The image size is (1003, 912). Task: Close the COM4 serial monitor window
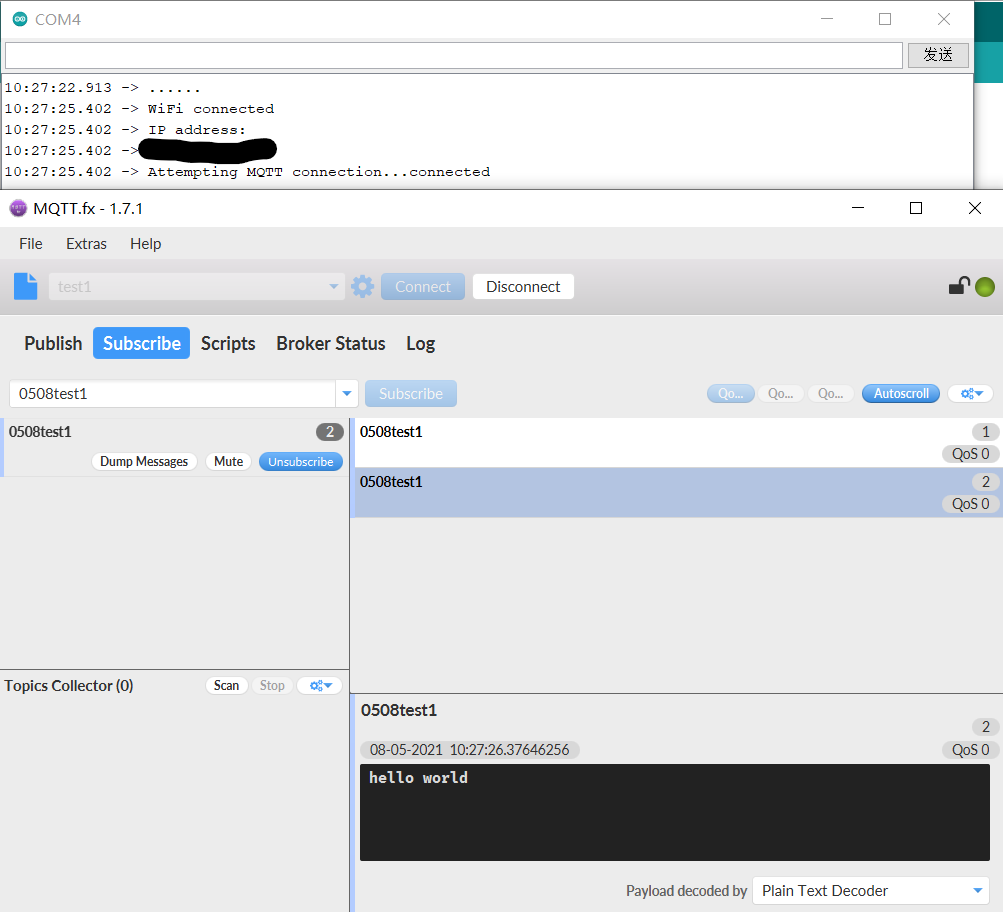click(944, 19)
